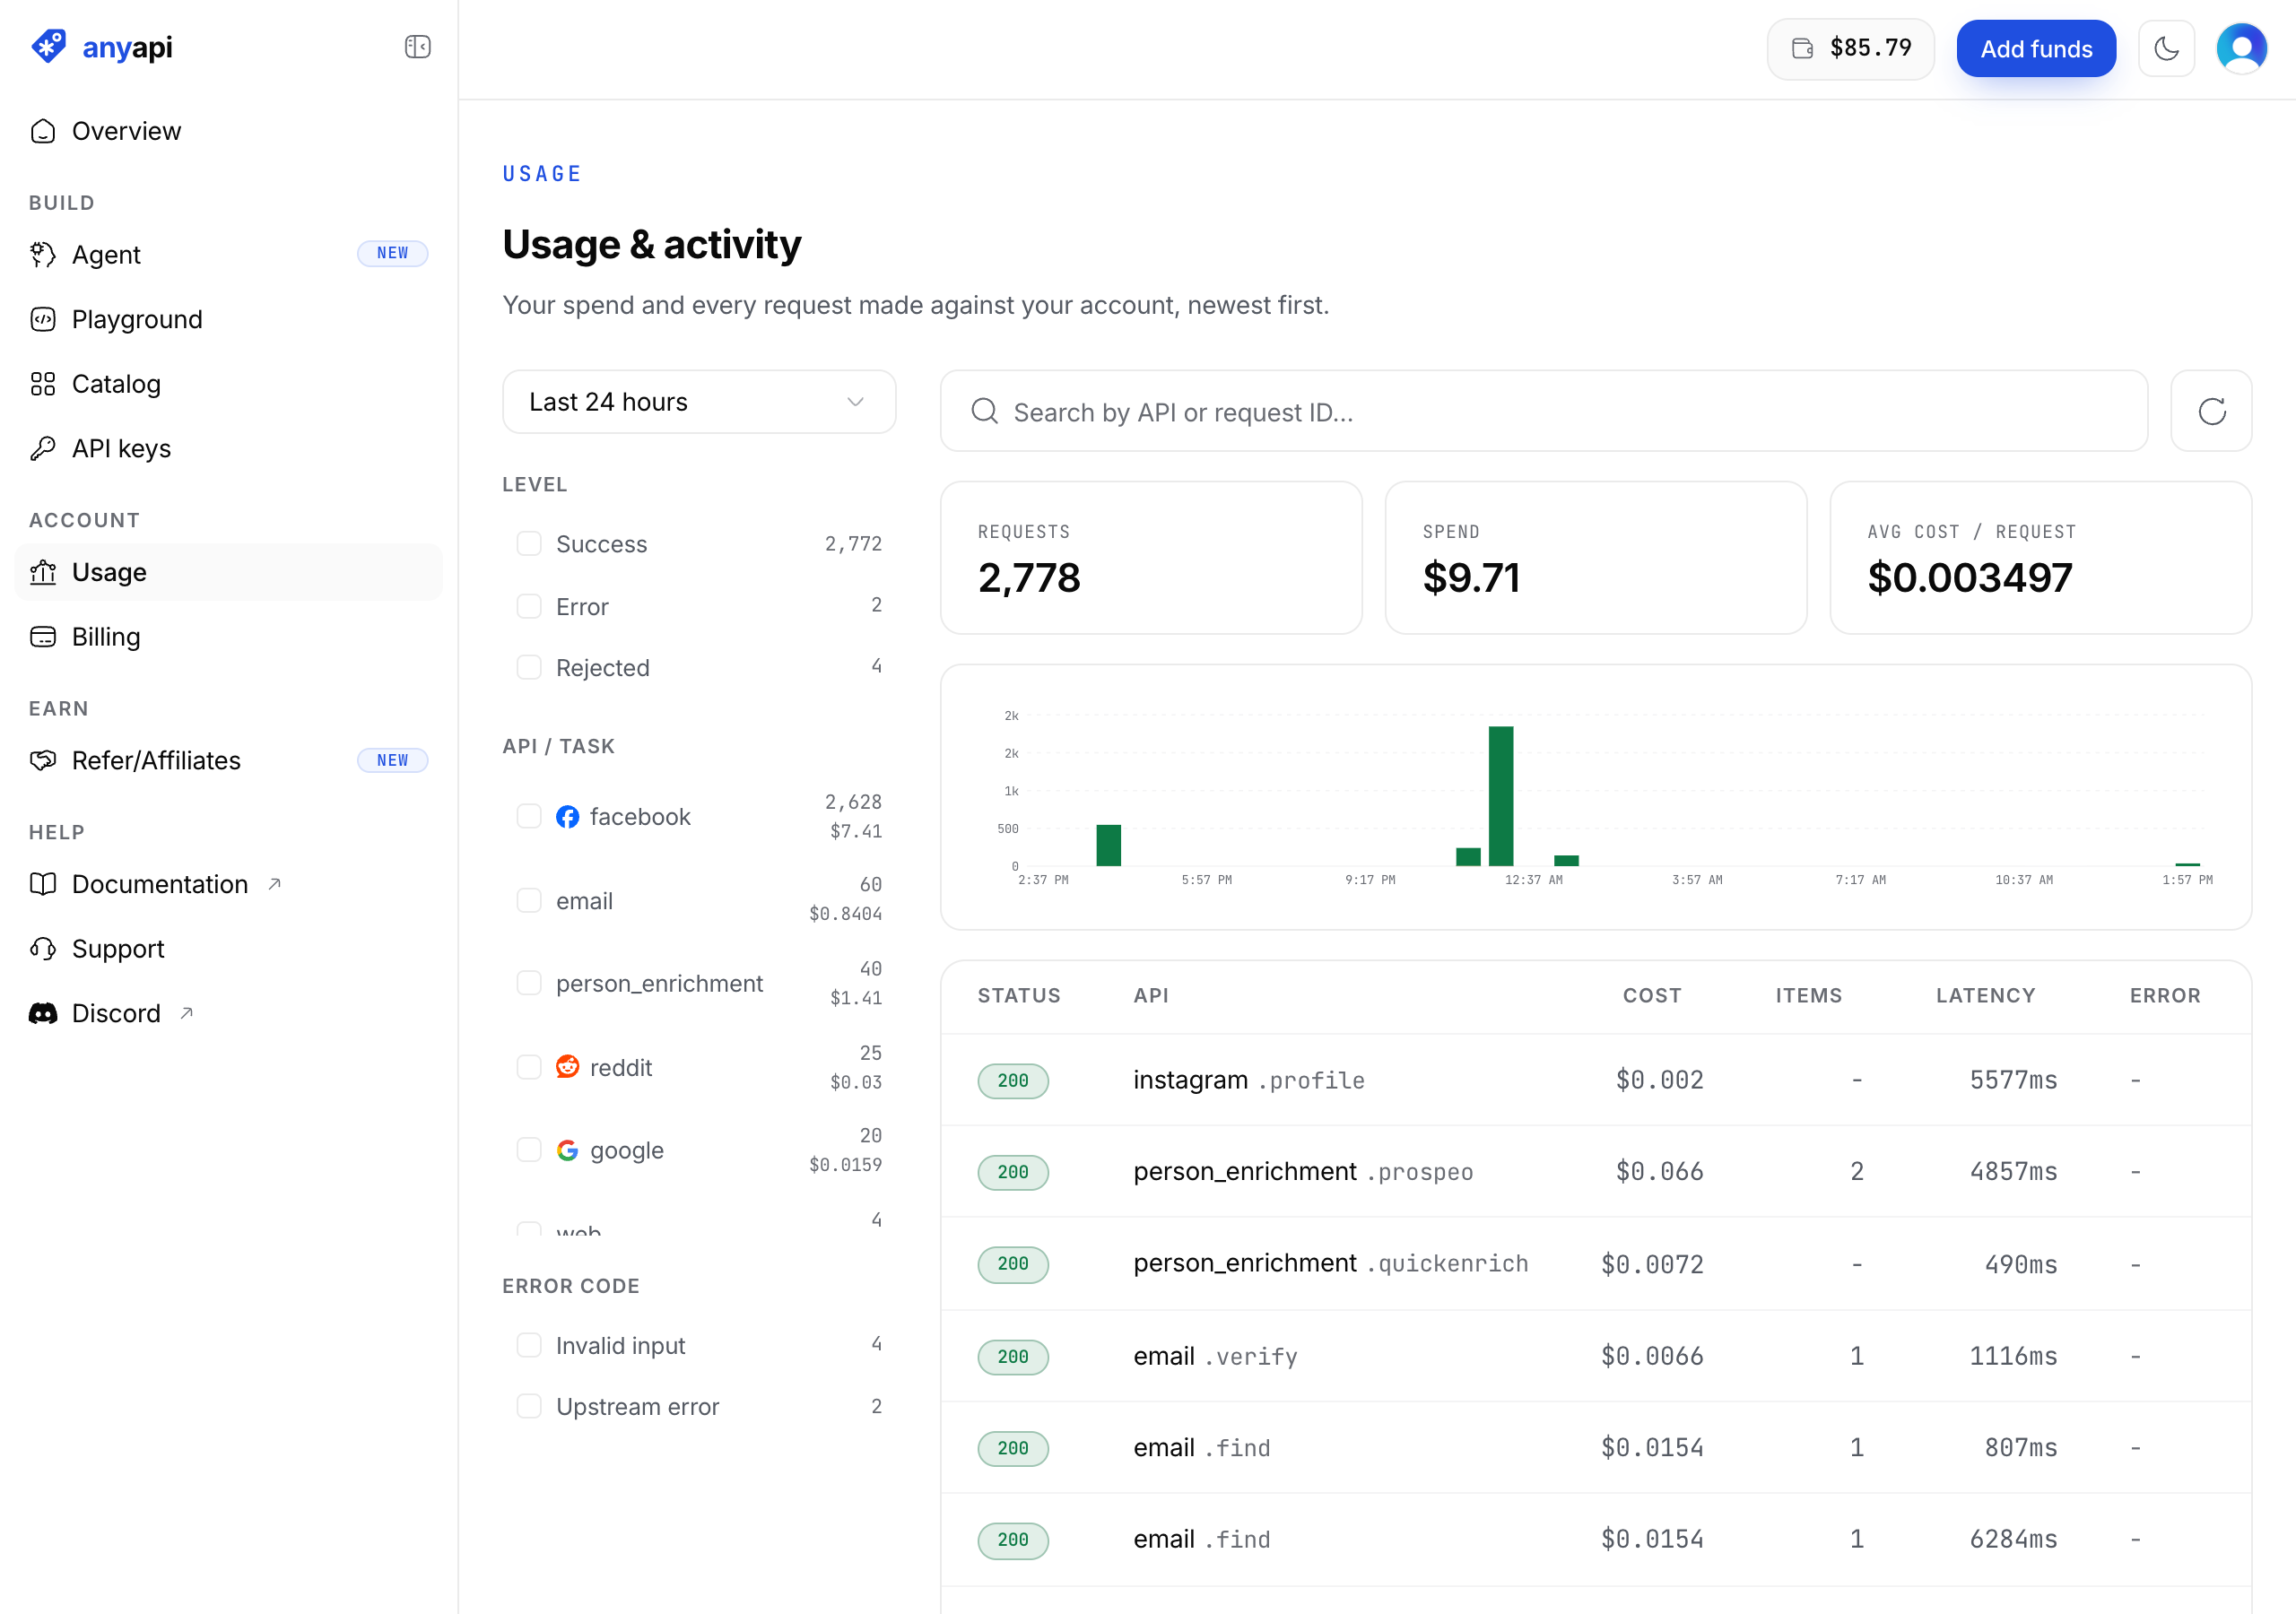Click the tallest green bar in chart
This screenshot has height=1614, width=2296.
pos(1501,796)
